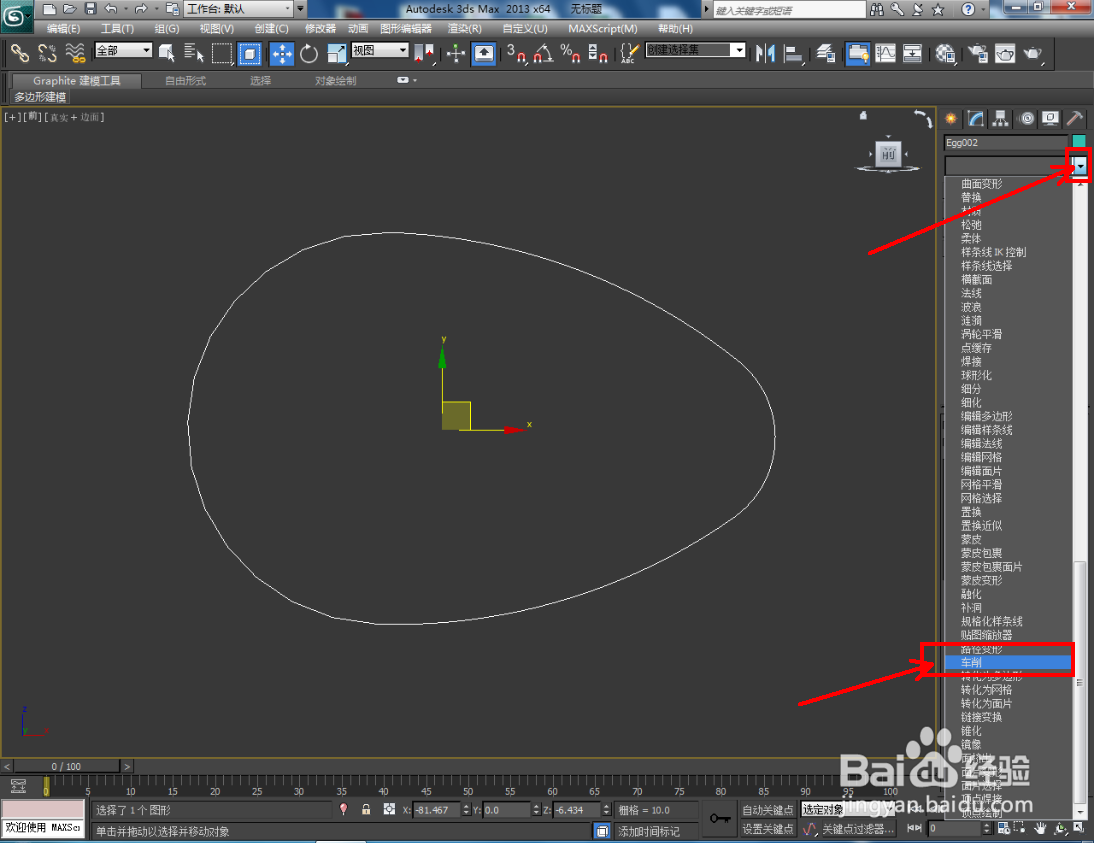Viewport: 1094px width, 843px height.
Task: Open the Manage Layers icon
Action: 826,53
